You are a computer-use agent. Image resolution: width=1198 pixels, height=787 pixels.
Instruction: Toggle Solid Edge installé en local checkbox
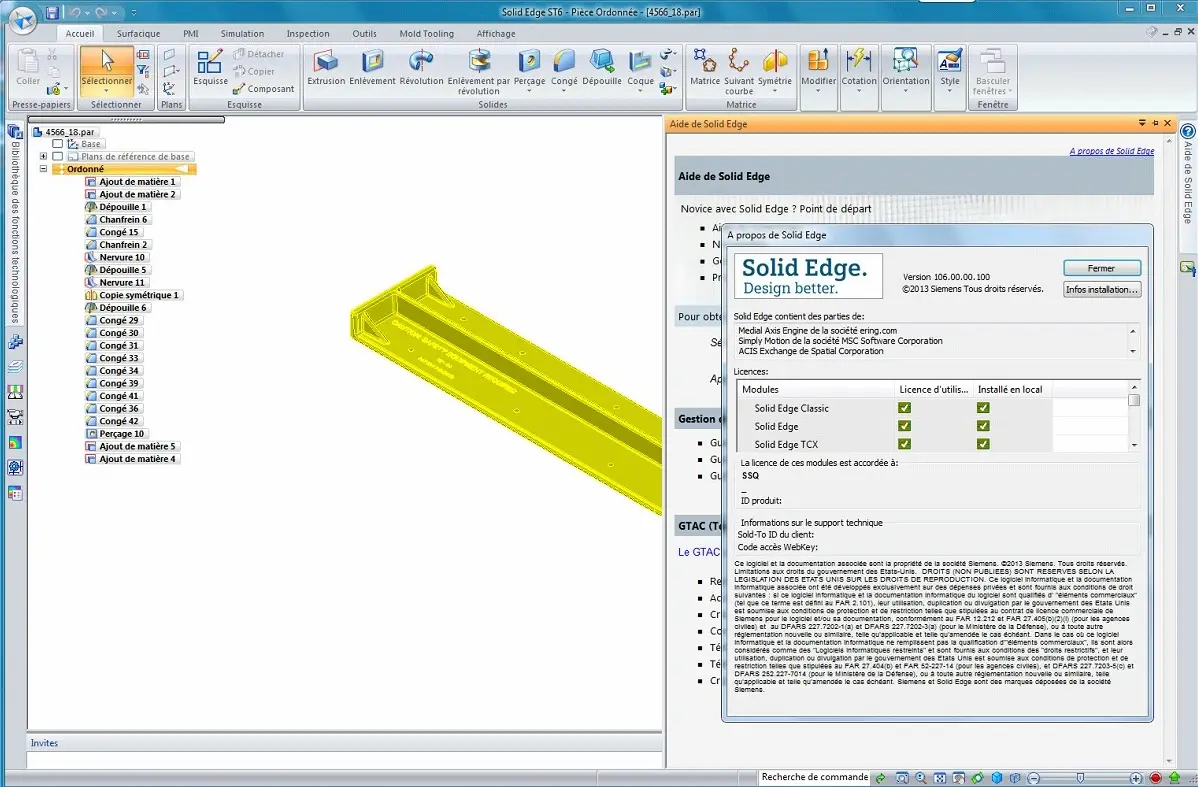coord(983,426)
